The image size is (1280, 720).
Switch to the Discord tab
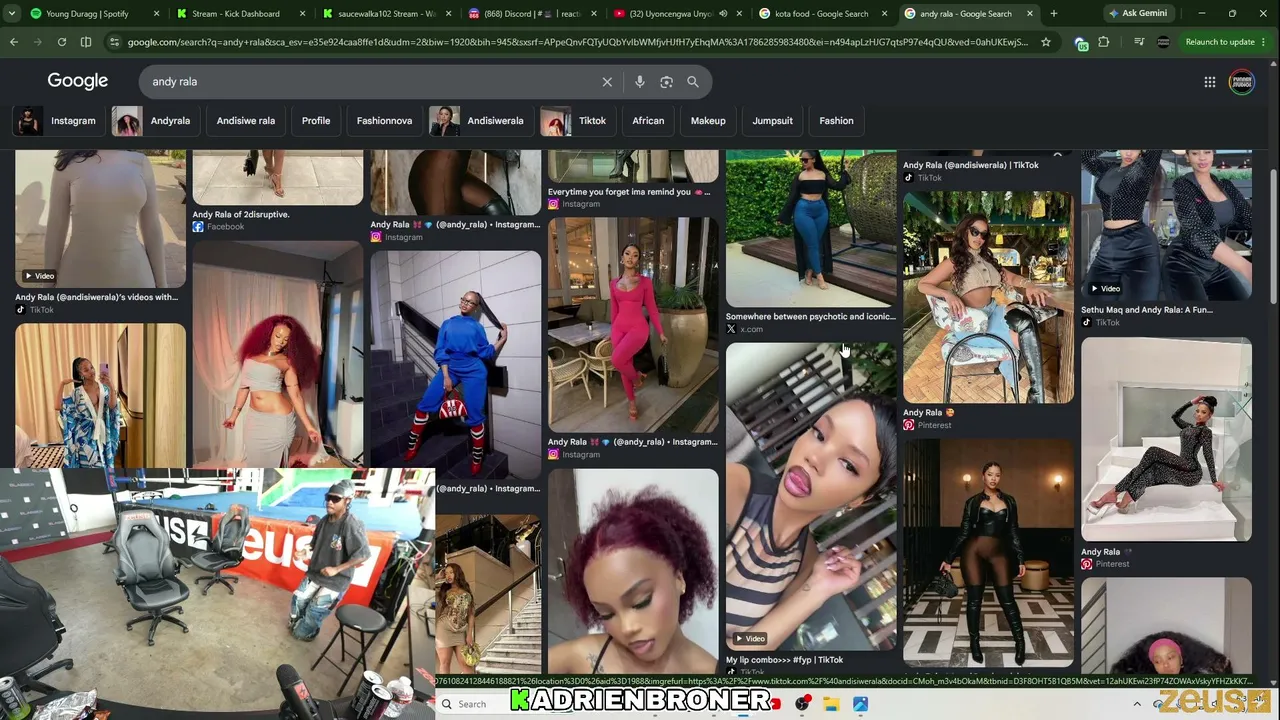coord(531,14)
